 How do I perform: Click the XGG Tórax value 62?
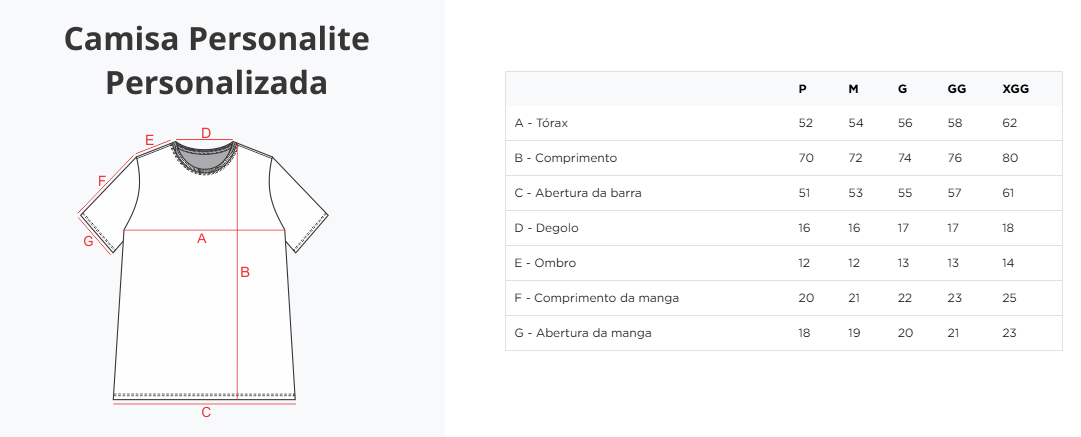coord(1010,123)
